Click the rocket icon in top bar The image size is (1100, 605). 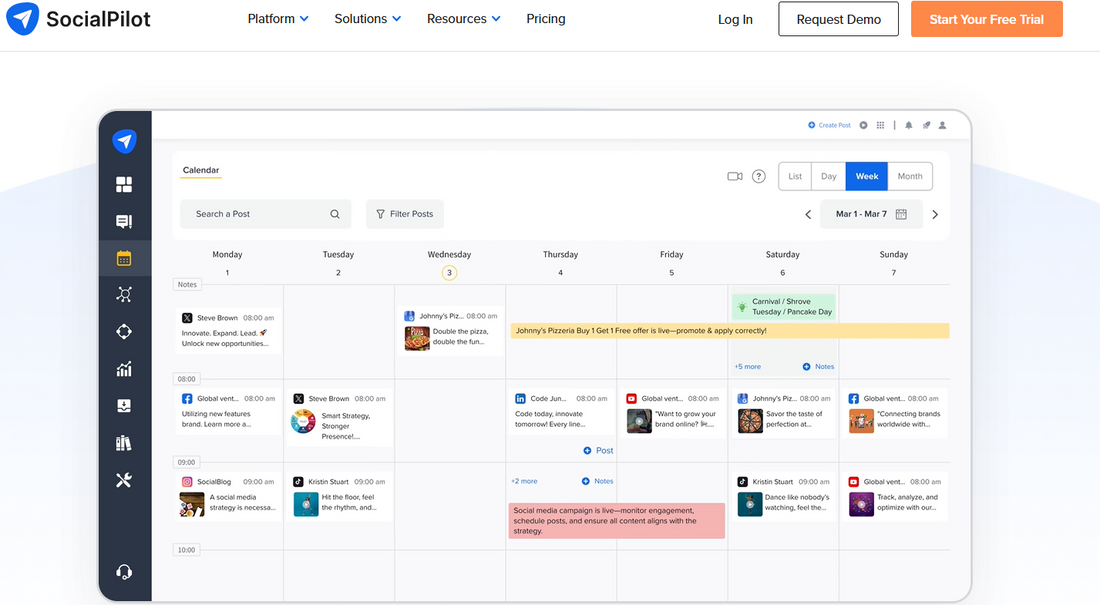(926, 125)
